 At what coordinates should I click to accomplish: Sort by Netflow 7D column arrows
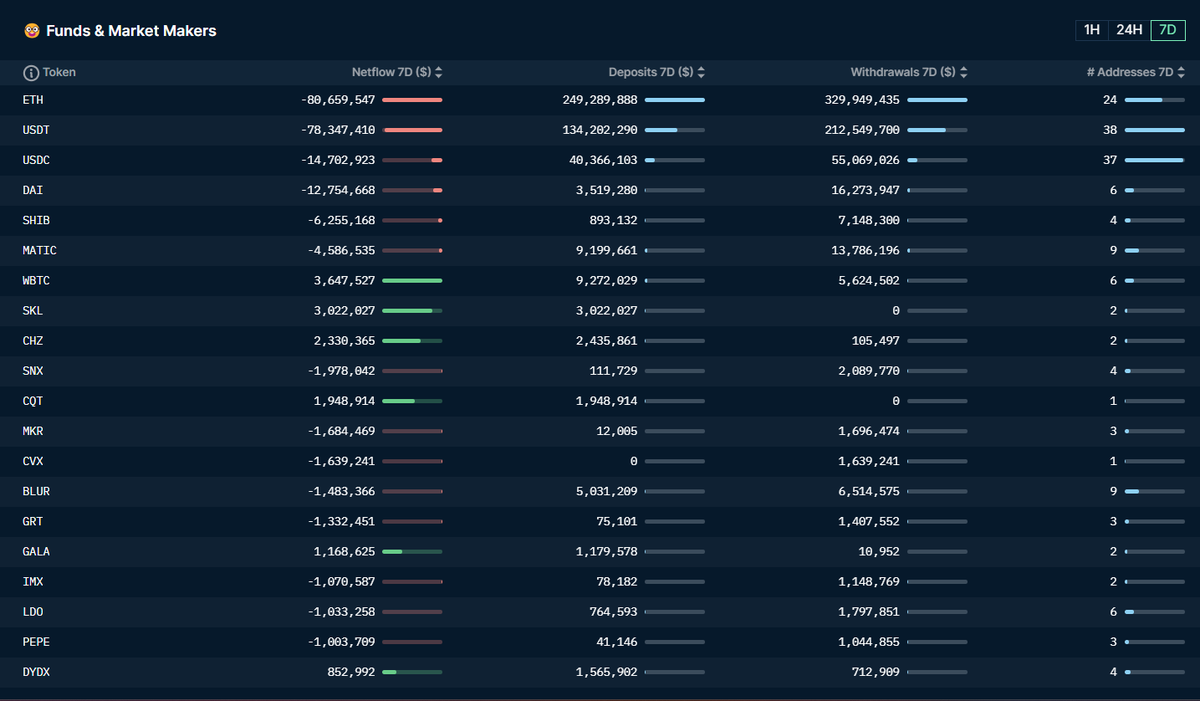click(x=439, y=73)
